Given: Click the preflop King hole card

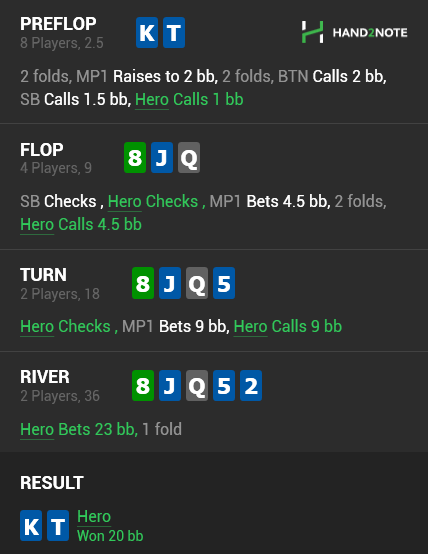Looking at the screenshot, I should [x=147, y=33].
